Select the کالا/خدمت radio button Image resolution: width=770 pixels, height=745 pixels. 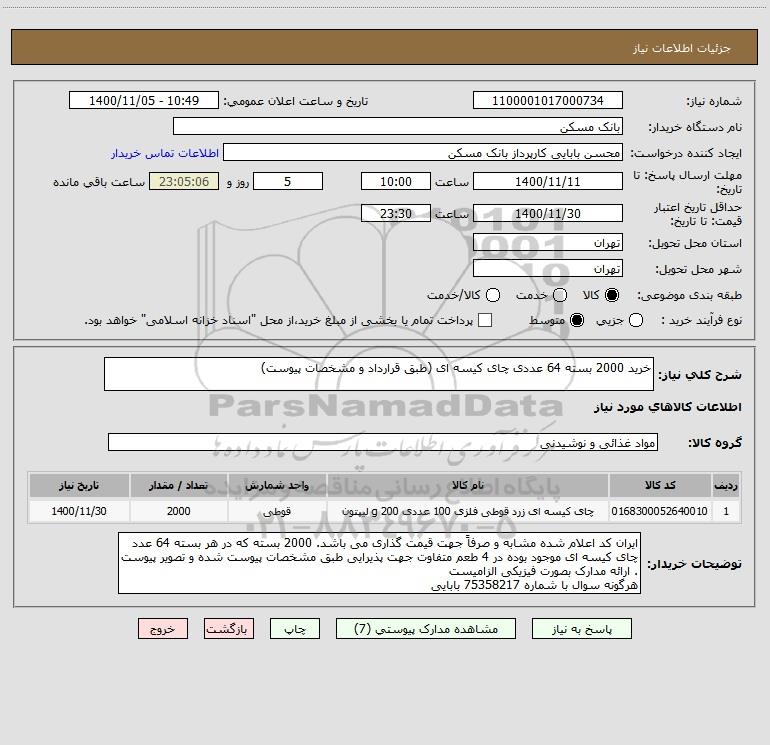[x=493, y=295]
